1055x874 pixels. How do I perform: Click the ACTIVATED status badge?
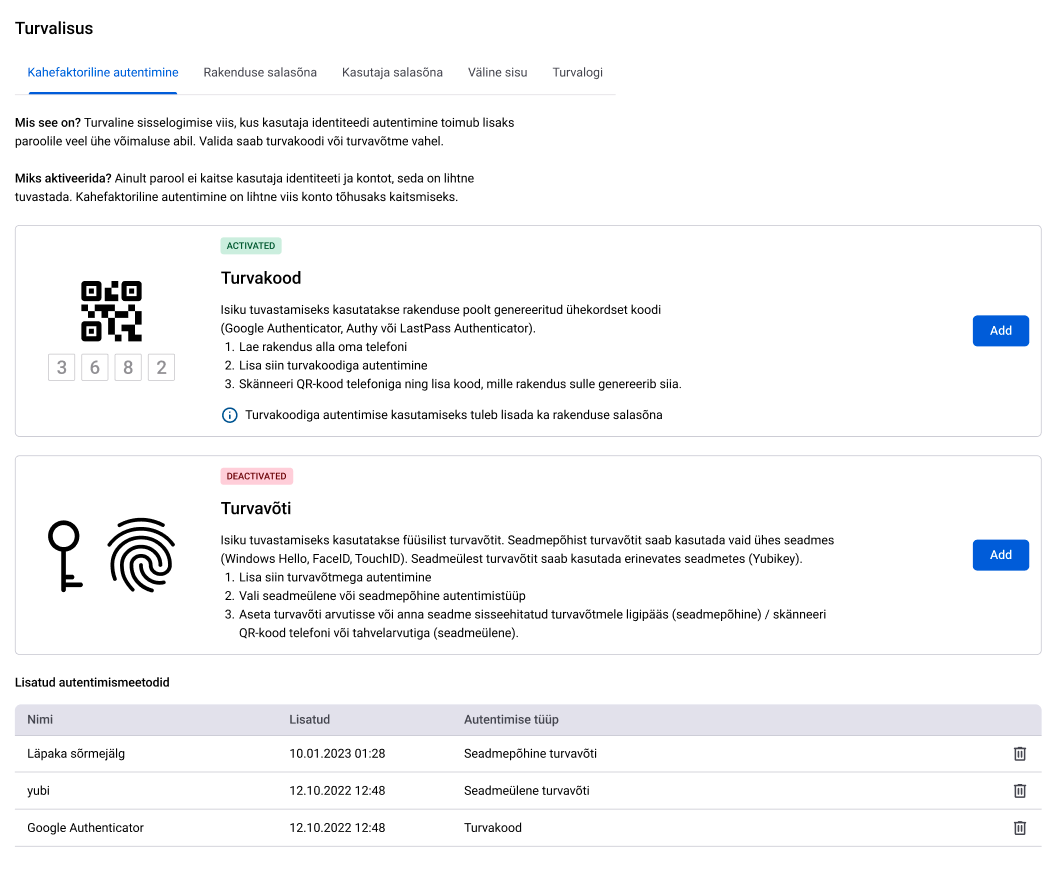click(251, 246)
